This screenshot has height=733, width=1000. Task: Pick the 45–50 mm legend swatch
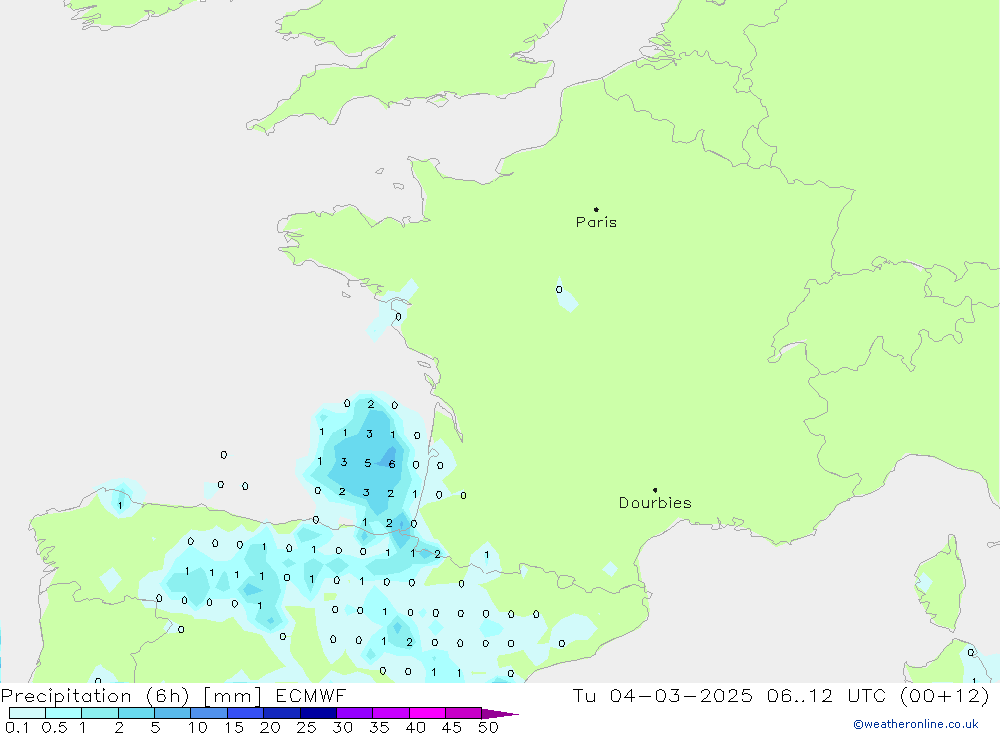464,713
